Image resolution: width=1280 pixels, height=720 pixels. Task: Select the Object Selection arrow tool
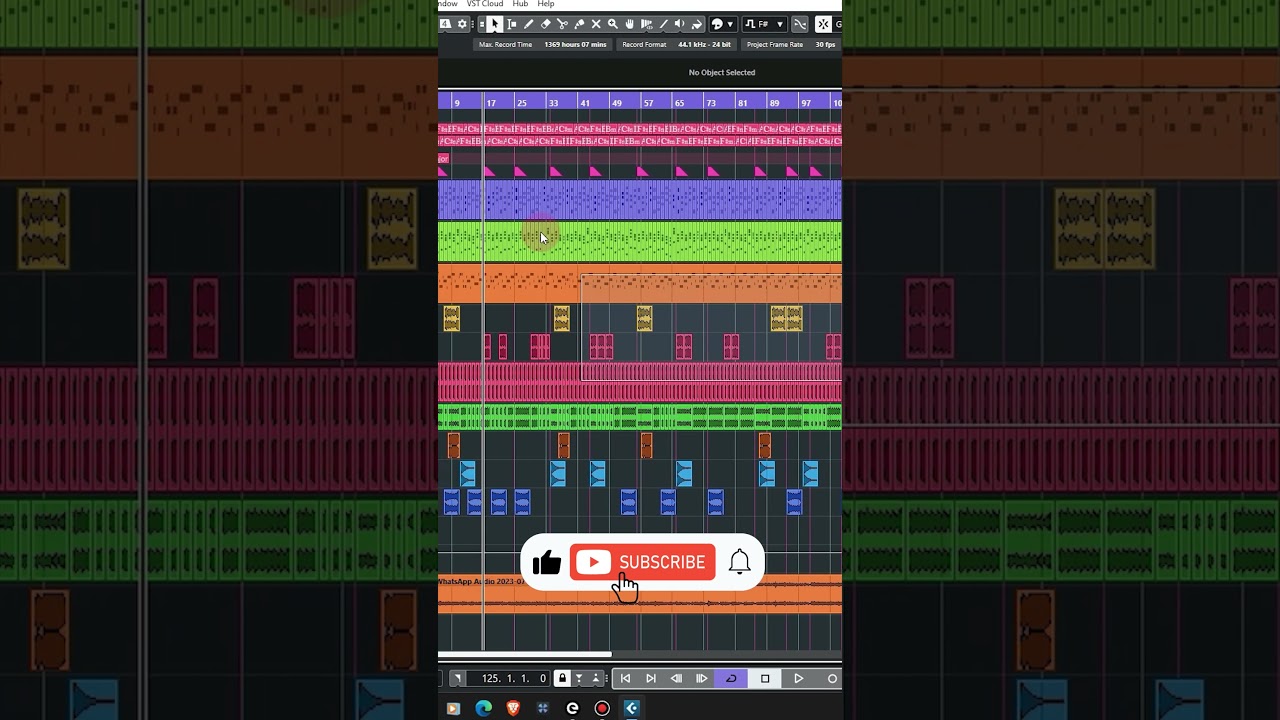[x=495, y=24]
